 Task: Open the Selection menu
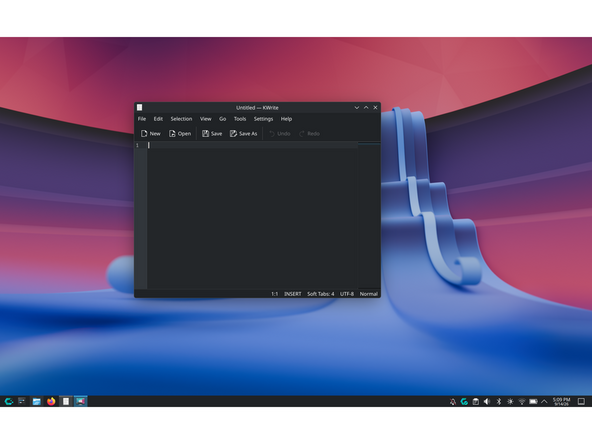(x=181, y=119)
